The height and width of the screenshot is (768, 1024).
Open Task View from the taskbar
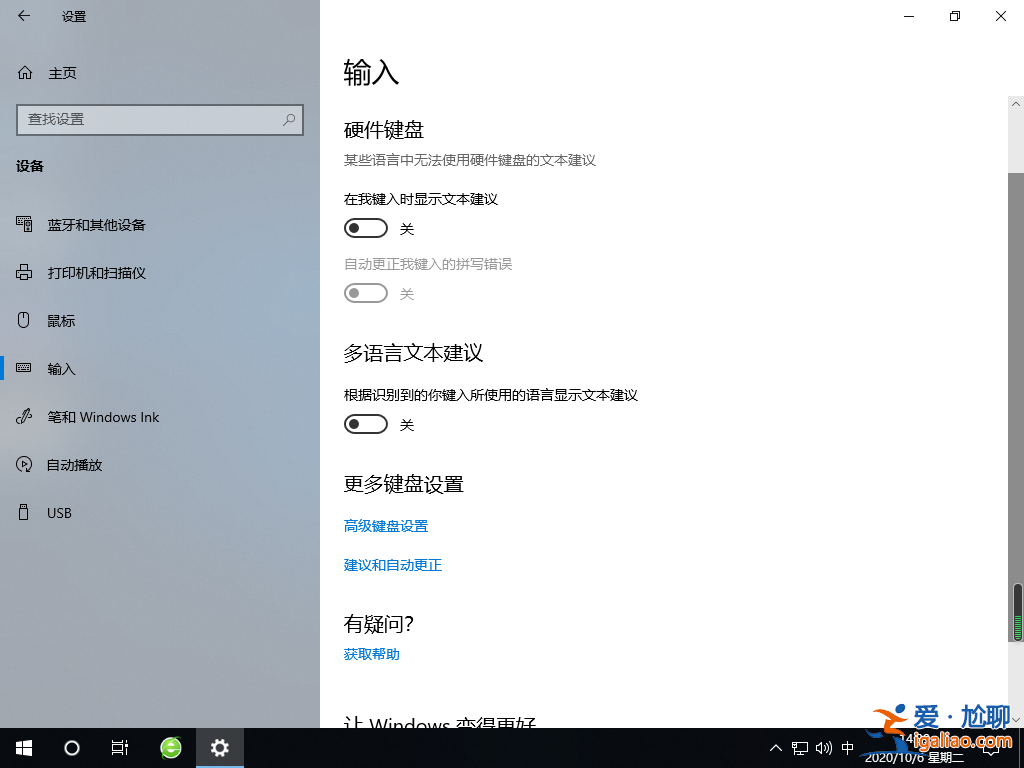120,747
